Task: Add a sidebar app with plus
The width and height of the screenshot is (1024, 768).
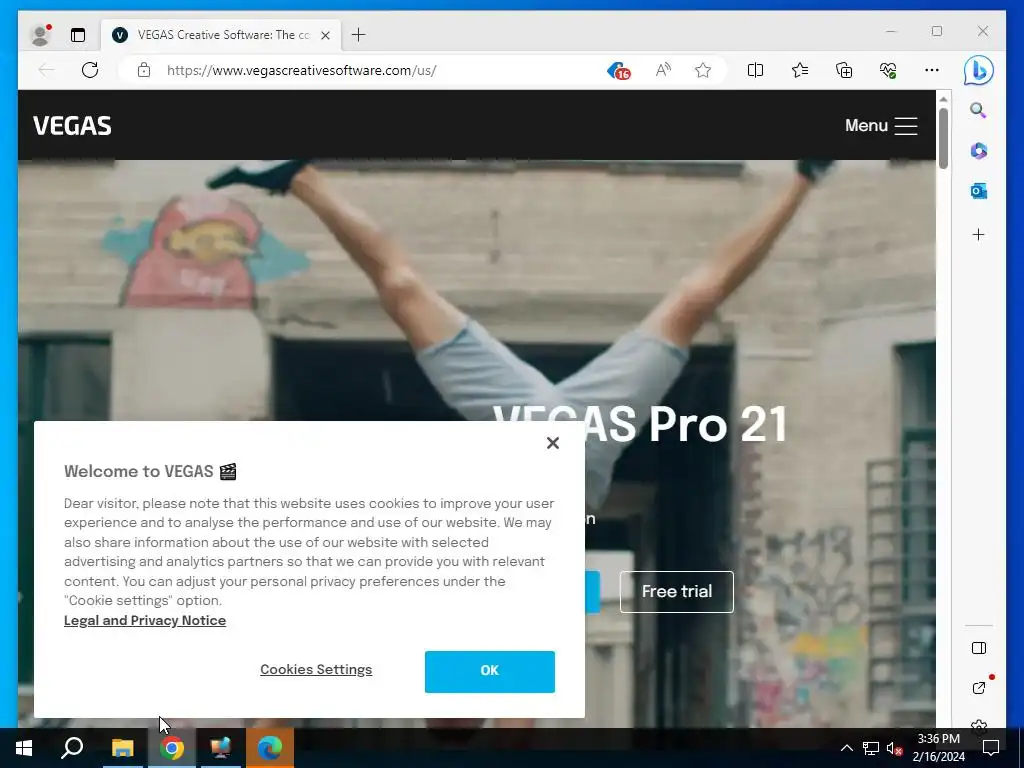Action: click(x=978, y=234)
